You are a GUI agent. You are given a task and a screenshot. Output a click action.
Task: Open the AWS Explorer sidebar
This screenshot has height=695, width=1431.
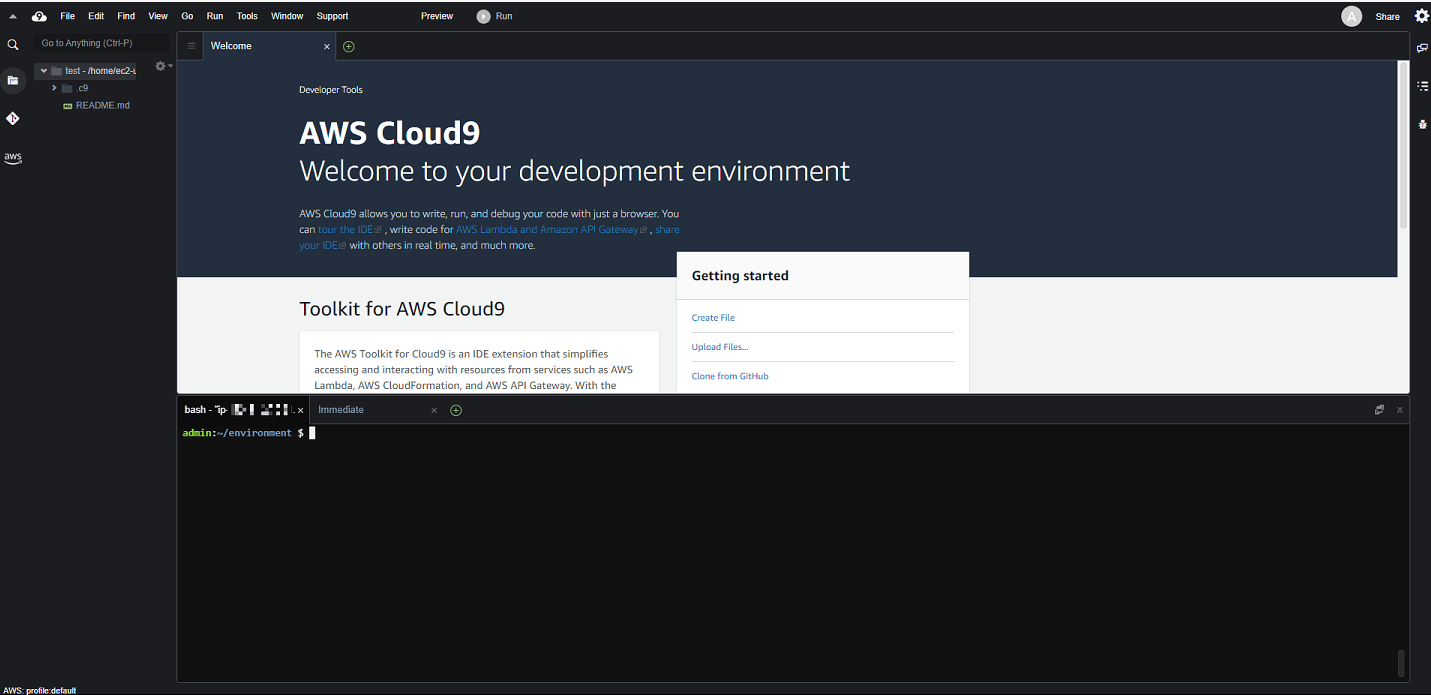[13, 157]
